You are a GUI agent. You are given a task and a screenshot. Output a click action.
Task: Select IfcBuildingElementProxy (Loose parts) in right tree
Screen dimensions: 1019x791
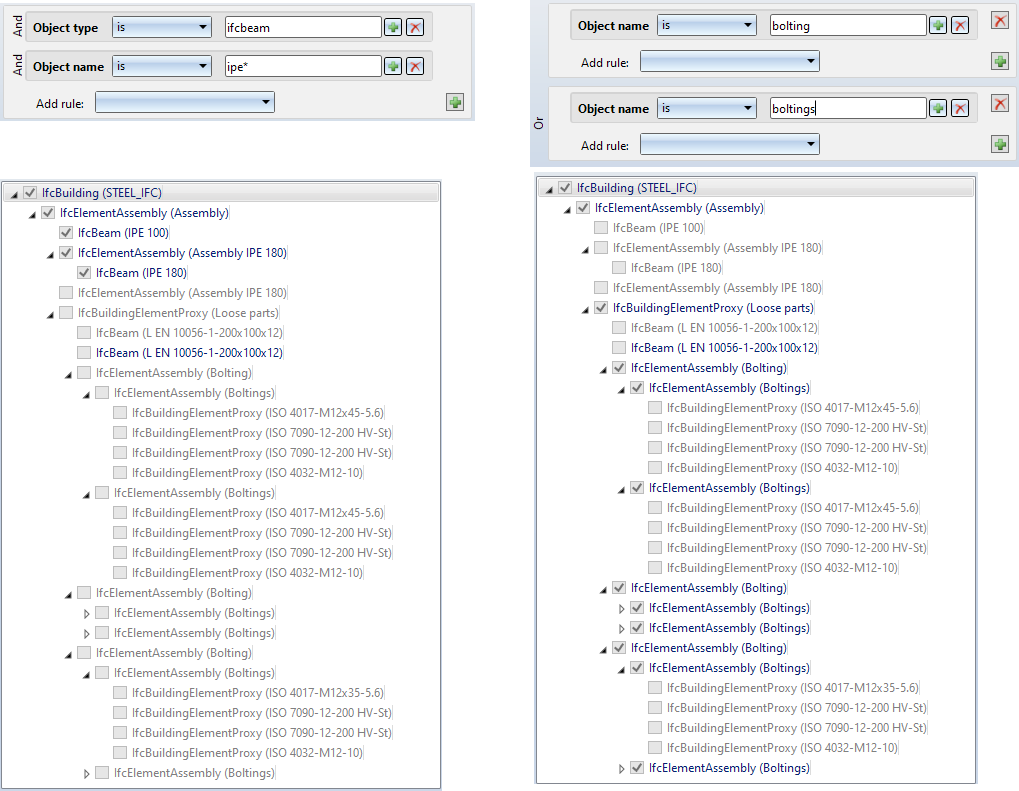713,307
